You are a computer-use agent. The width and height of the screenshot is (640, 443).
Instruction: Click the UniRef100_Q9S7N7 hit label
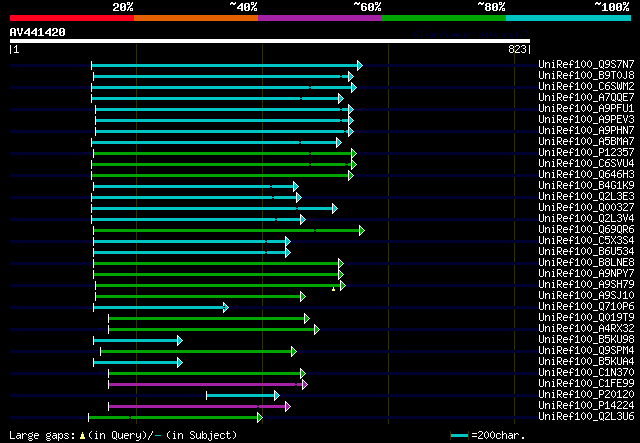click(x=586, y=65)
